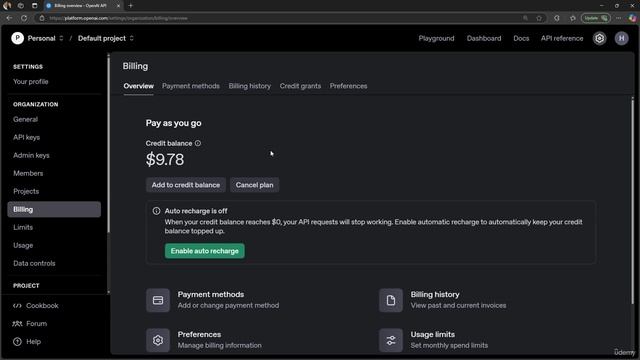Open API keys in sidebar
640x360 pixels.
click(27, 138)
